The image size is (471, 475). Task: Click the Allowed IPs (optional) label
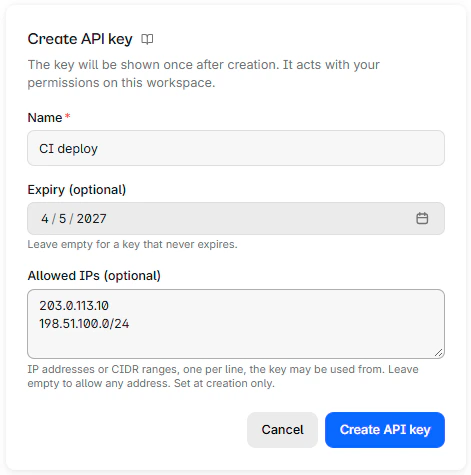pos(94,276)
